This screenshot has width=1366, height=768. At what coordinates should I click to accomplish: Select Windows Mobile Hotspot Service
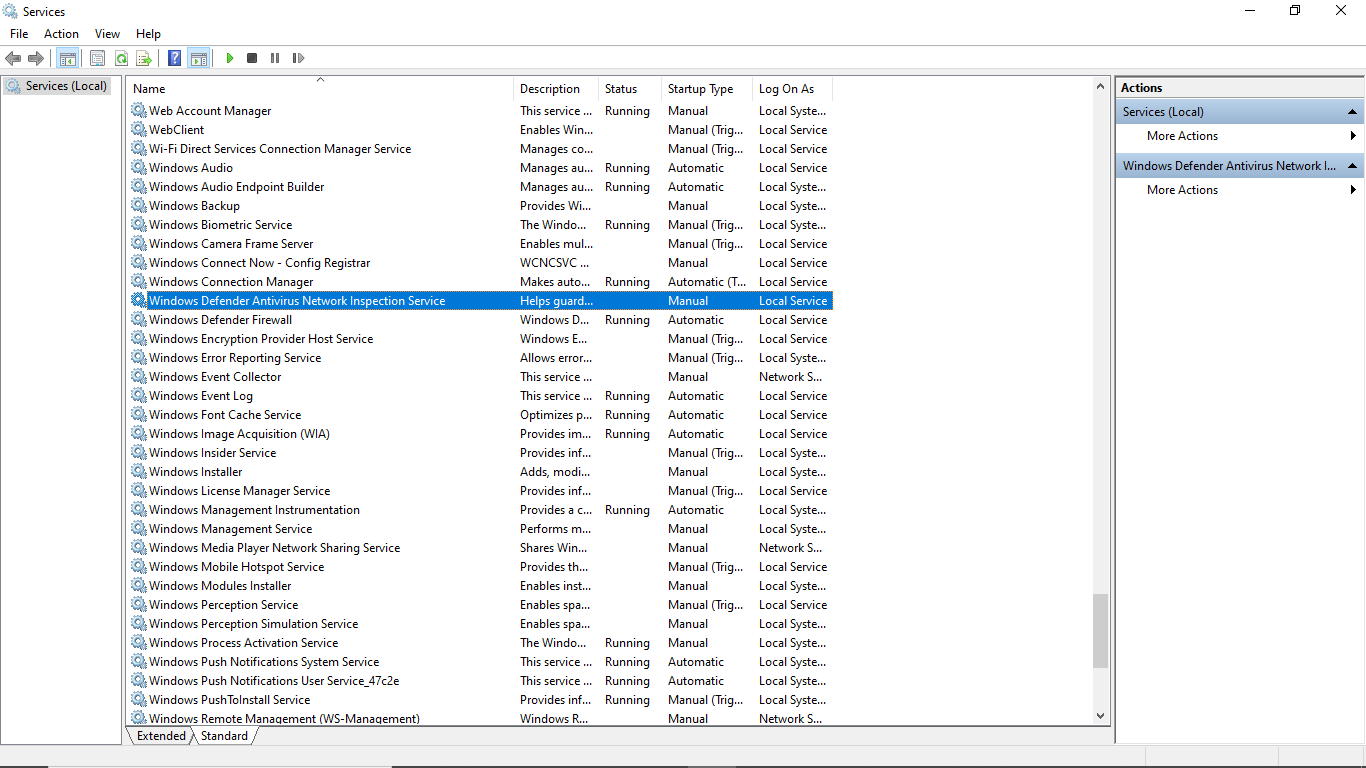[480, 567]
